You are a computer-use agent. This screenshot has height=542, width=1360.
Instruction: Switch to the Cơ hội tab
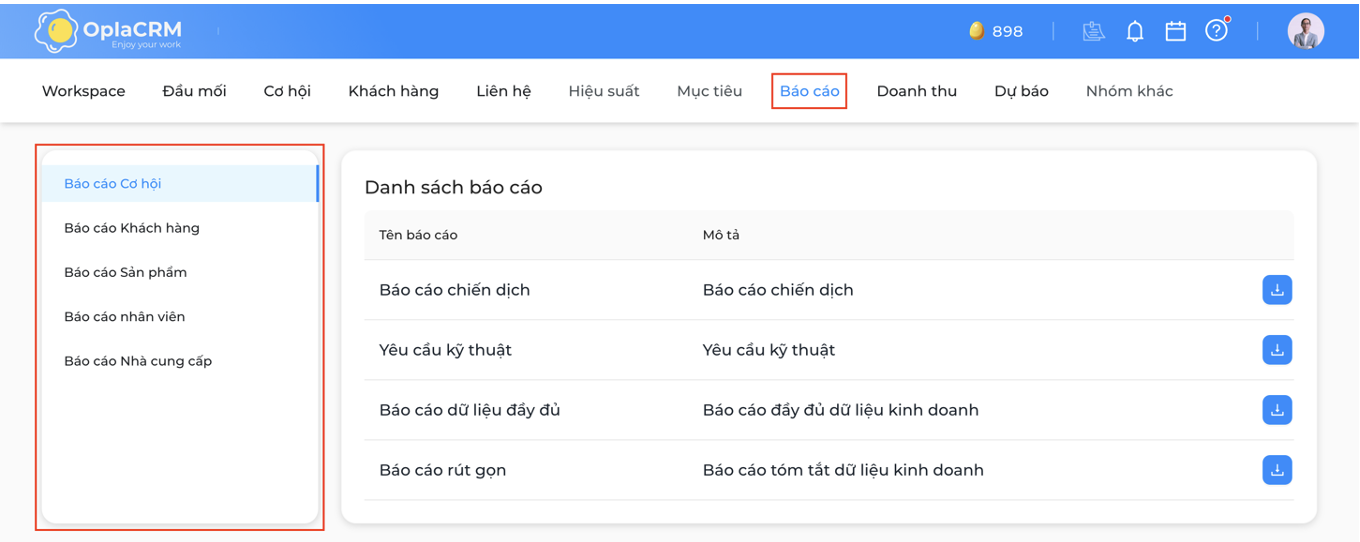pyautogui.click(x=287, y=91)
